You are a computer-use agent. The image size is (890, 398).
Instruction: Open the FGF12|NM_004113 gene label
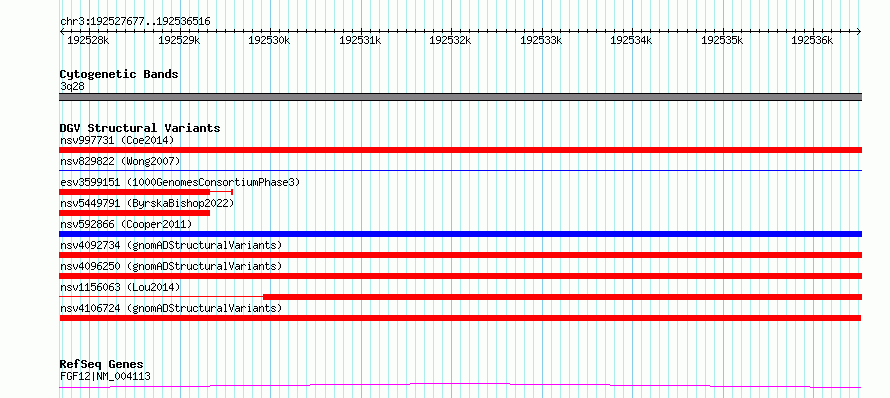click(105, 376)
